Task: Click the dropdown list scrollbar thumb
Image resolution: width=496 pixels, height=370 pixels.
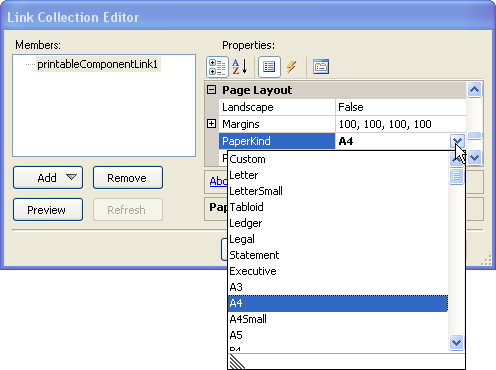Action: (x=456, y=176)
